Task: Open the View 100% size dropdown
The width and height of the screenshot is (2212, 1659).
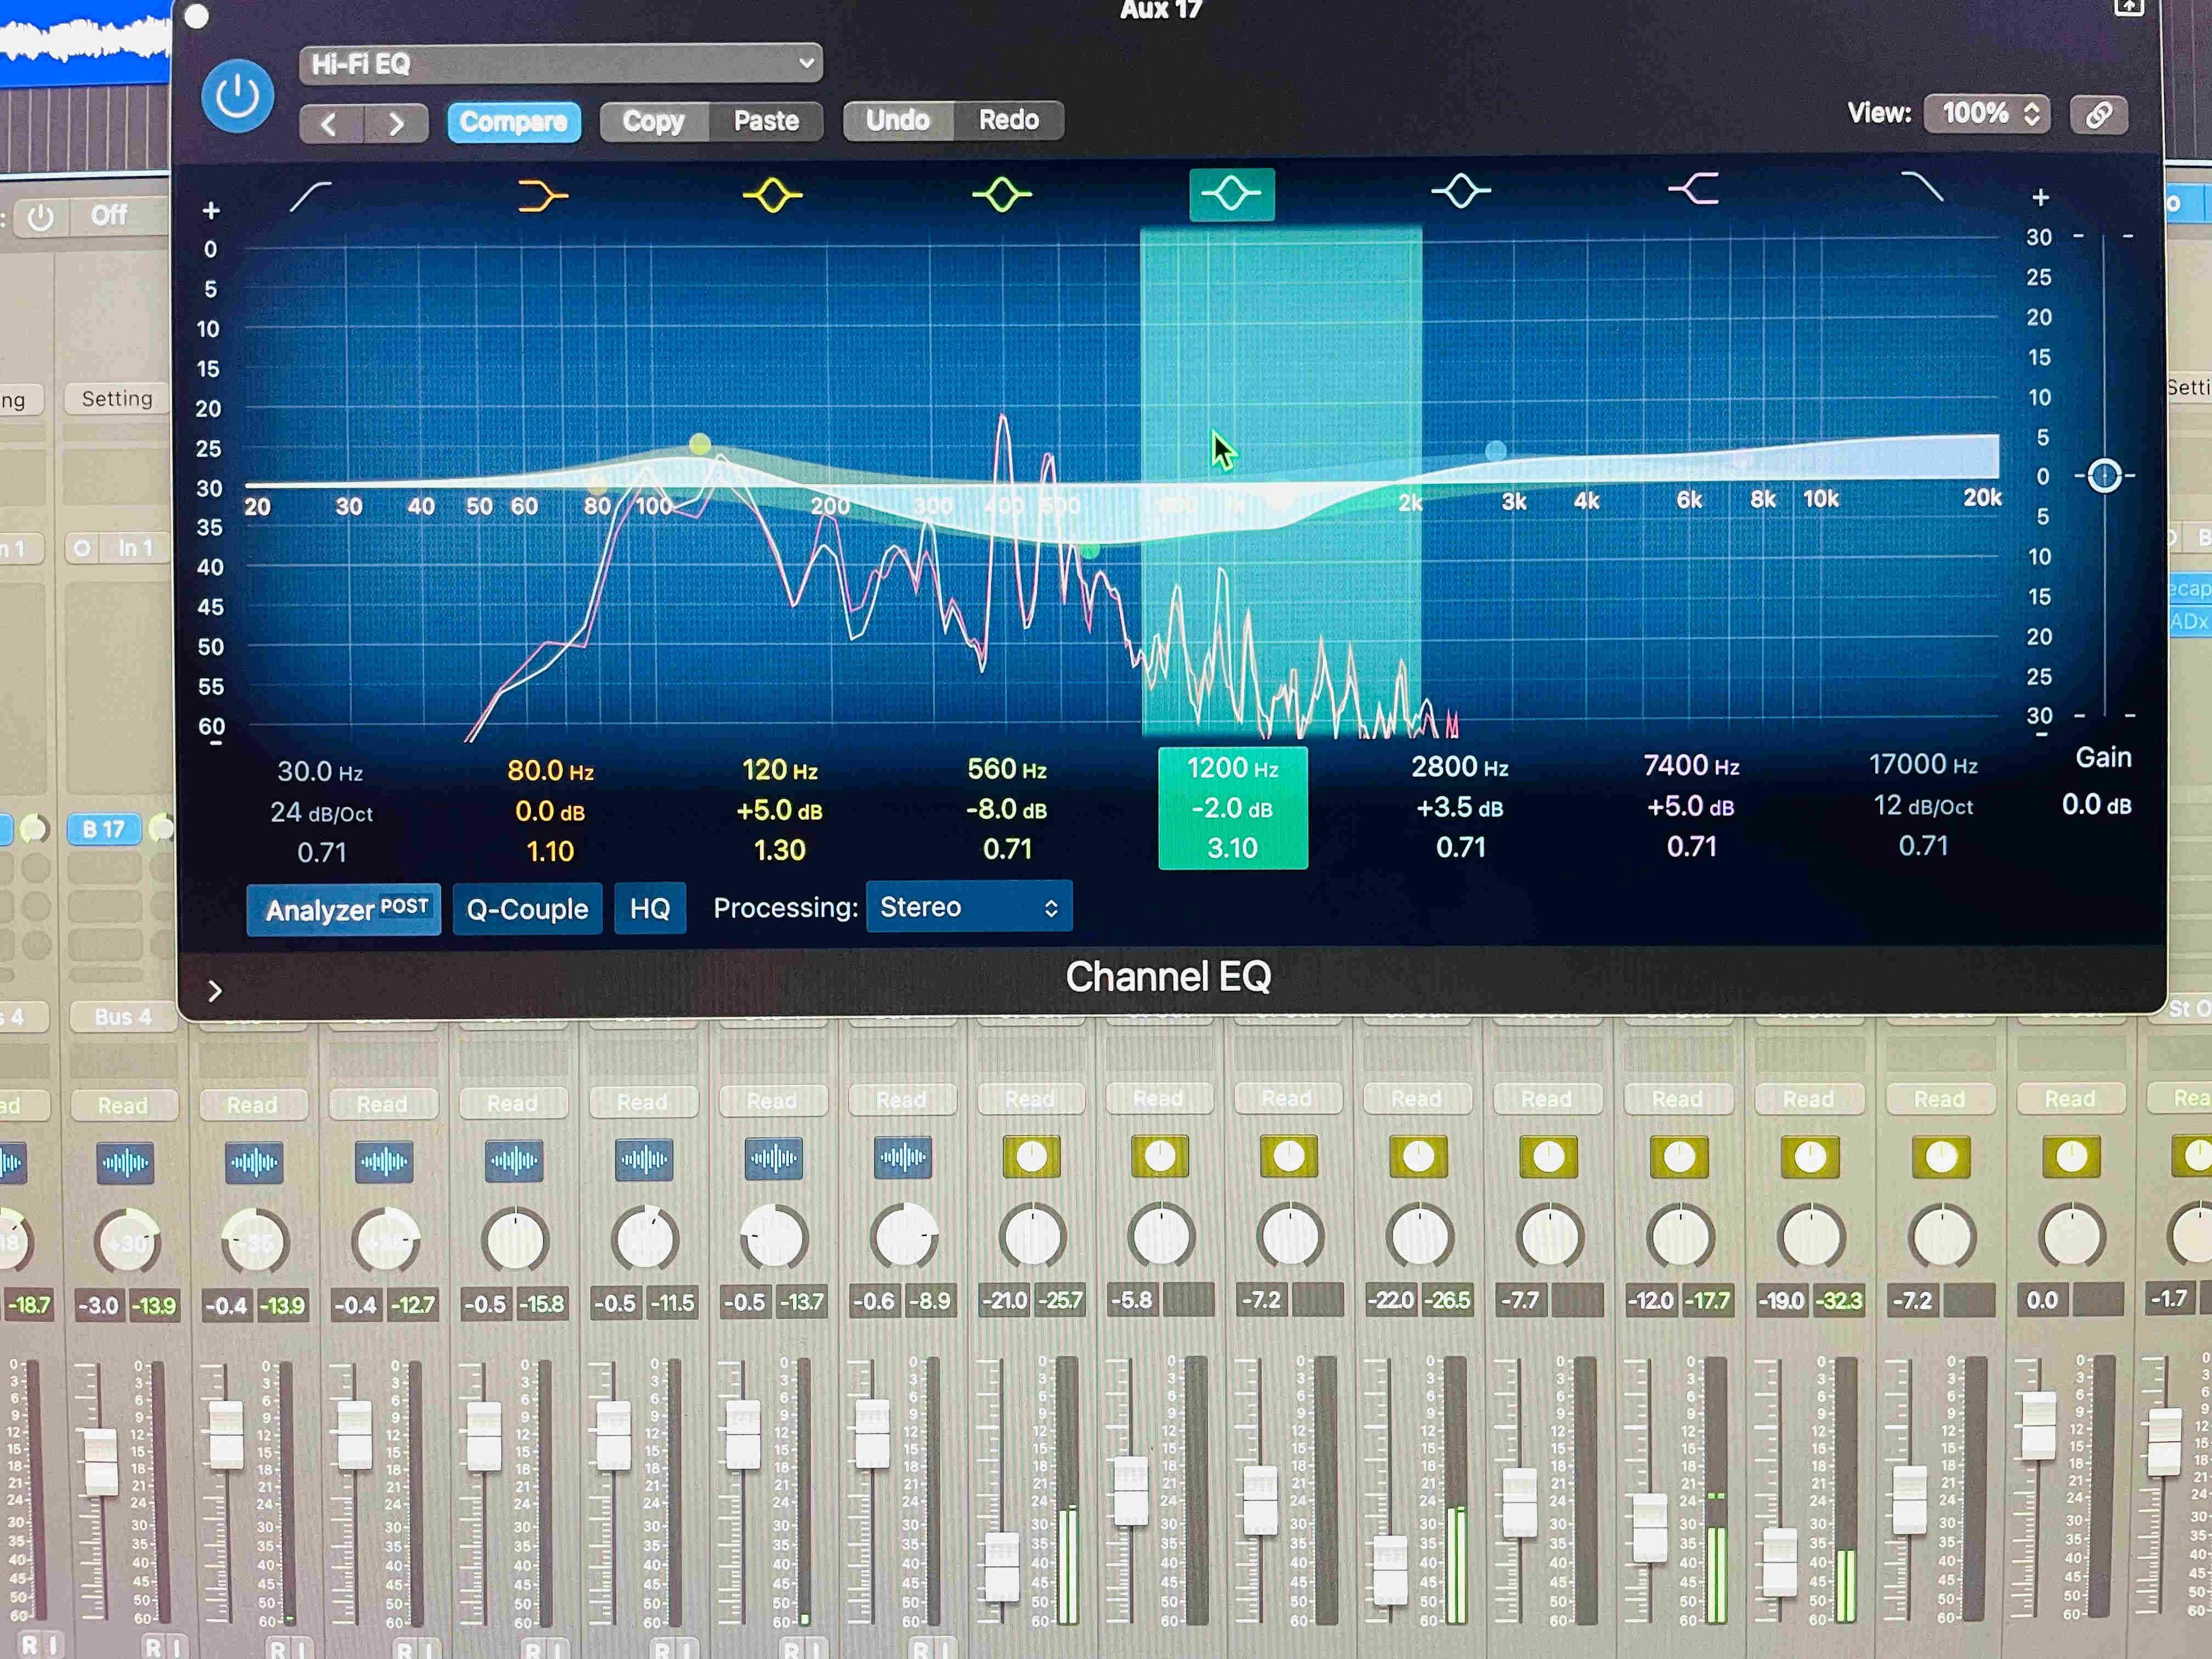Action: (1988, 113)
